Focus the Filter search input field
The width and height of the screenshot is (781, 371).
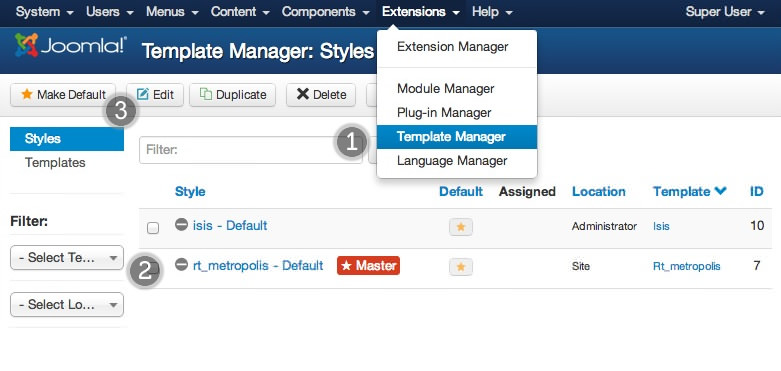(251, 150)
